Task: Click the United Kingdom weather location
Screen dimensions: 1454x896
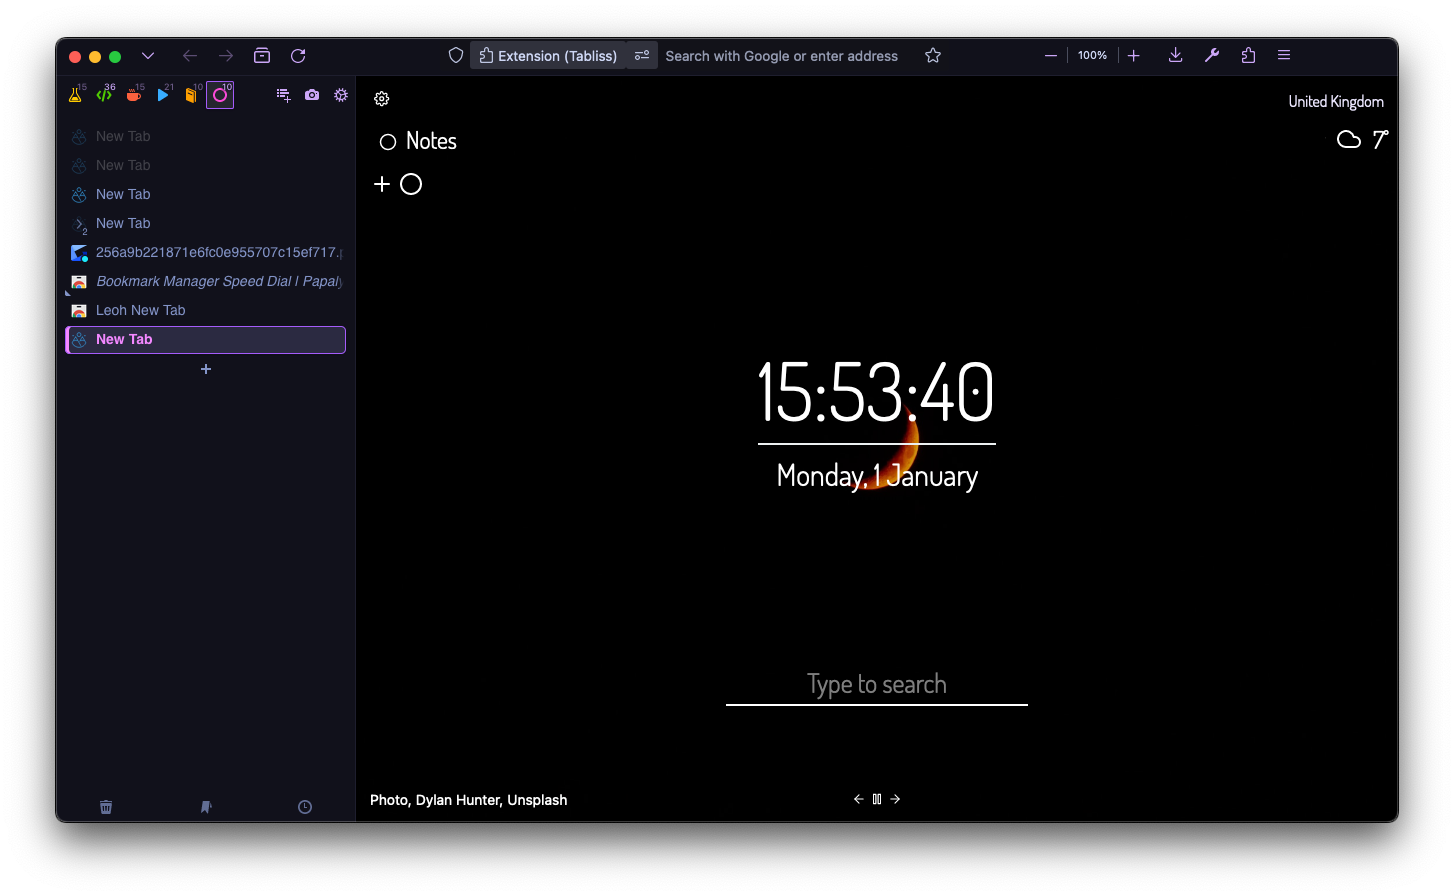Action: 1336,102
